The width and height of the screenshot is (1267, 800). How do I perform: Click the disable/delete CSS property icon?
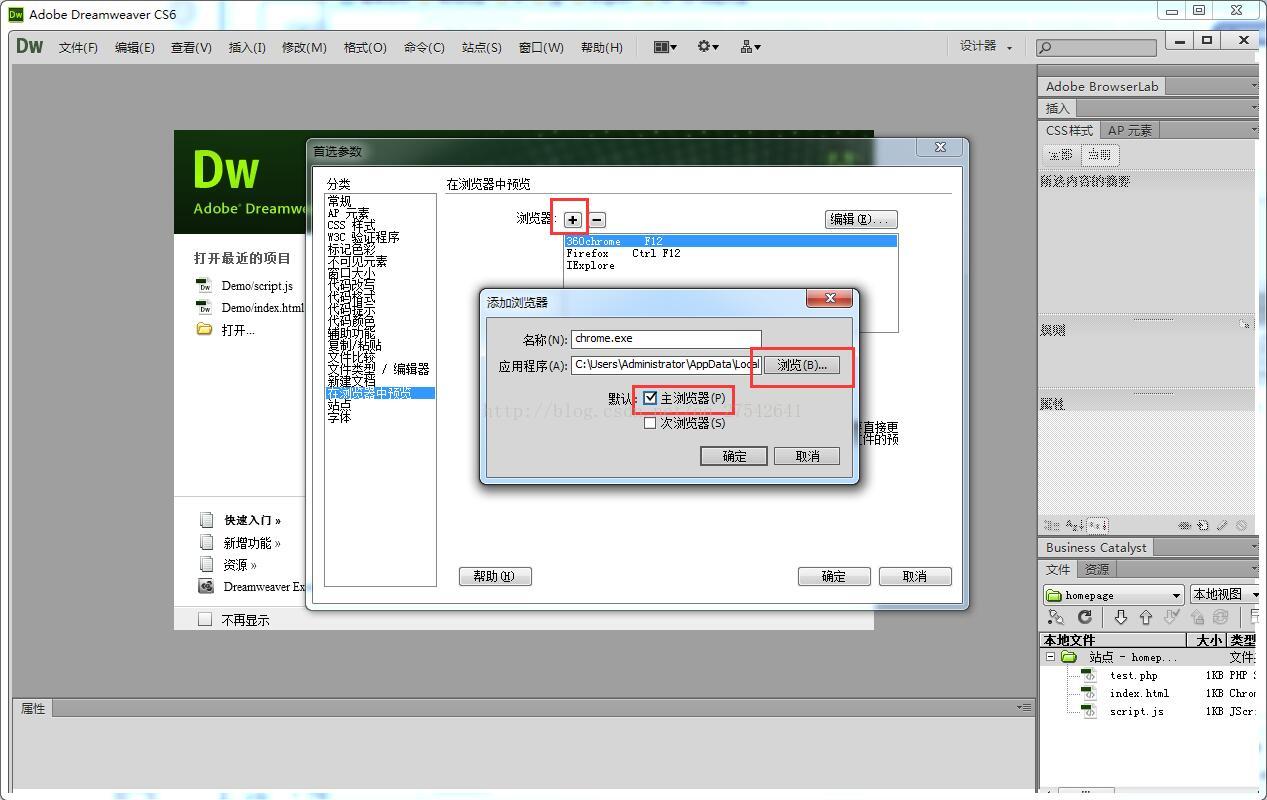pos(1241,525)
